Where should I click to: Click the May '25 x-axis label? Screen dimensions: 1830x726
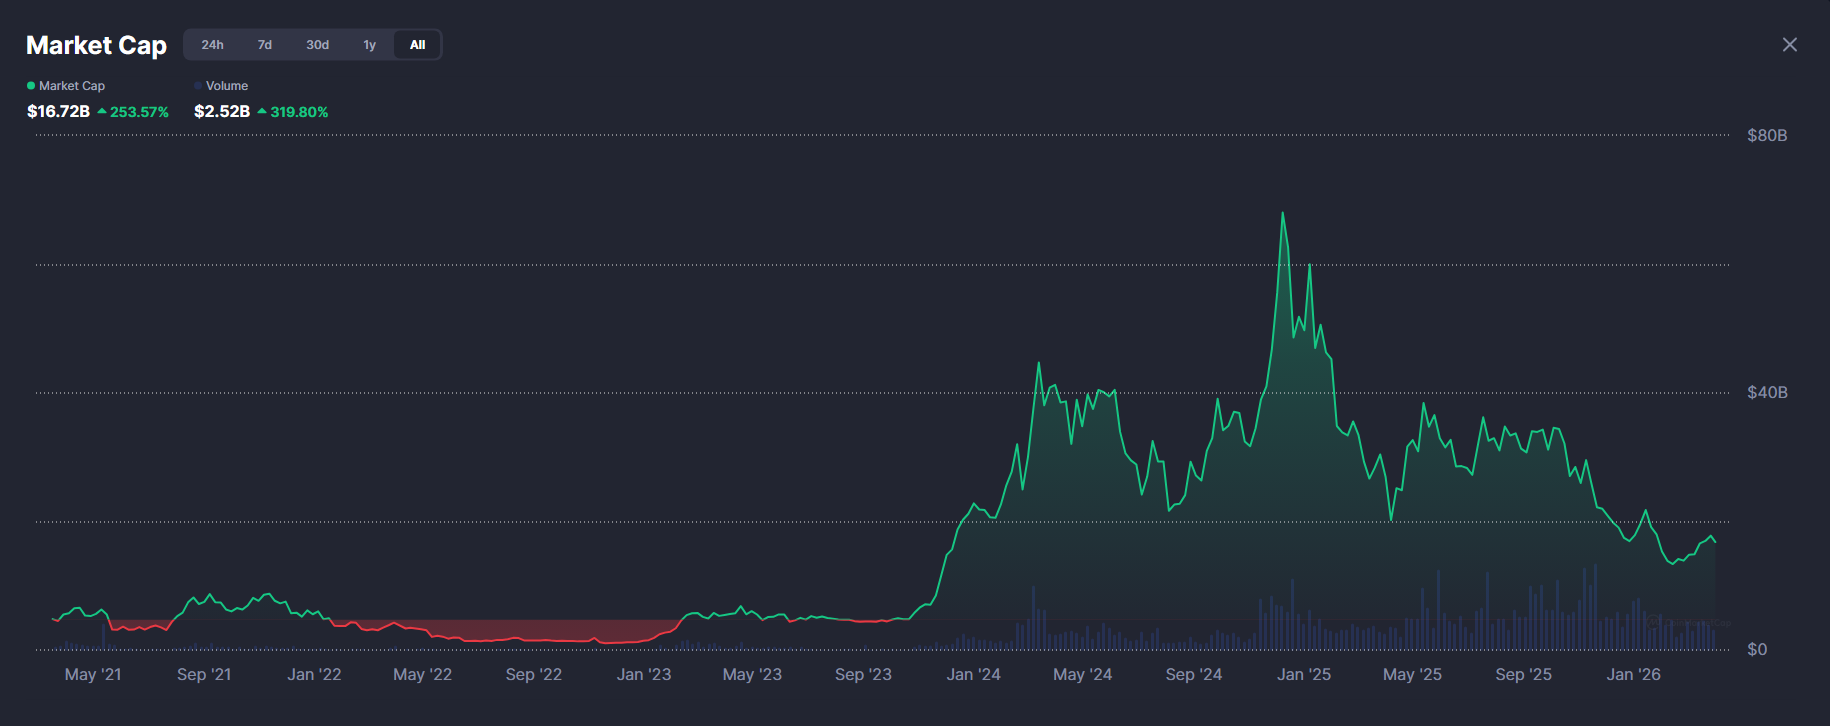coord(1412,674)
